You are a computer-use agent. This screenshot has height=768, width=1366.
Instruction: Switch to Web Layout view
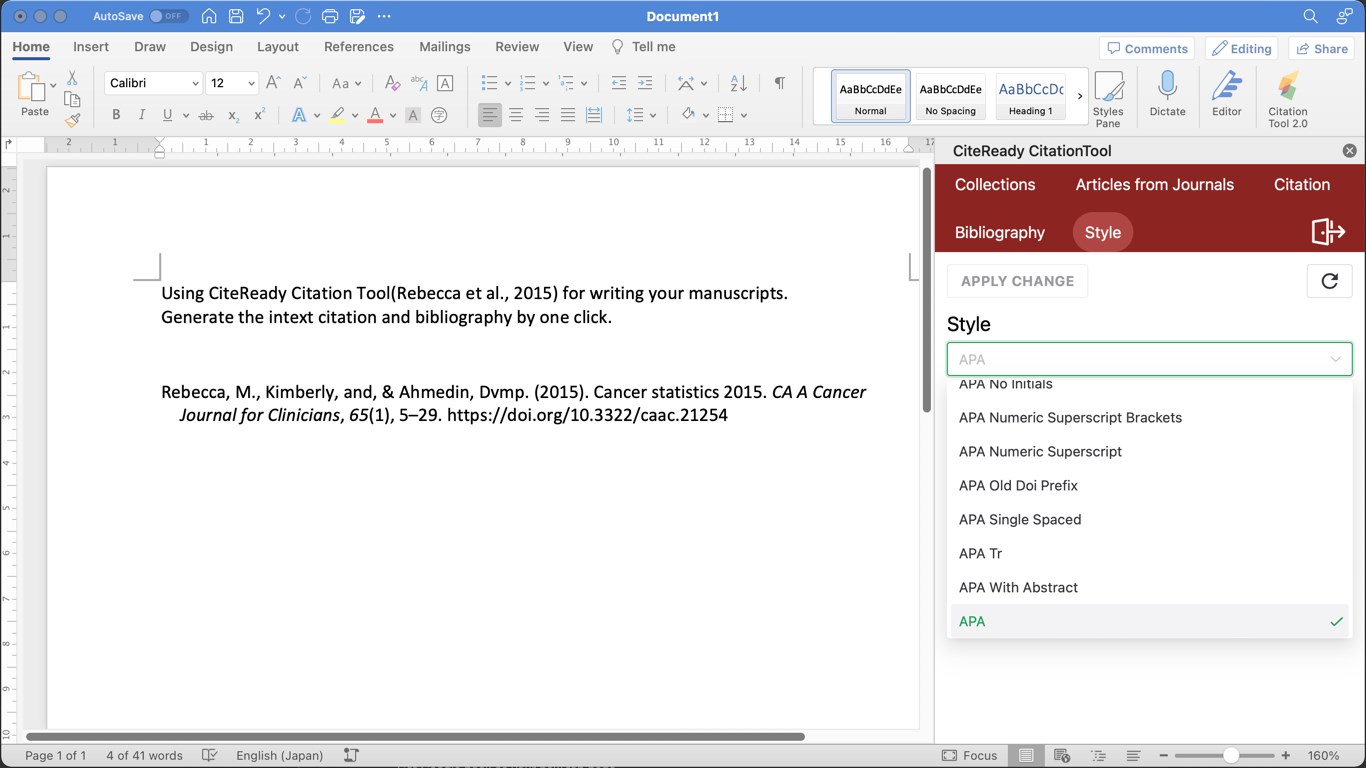pos(1062,756)
